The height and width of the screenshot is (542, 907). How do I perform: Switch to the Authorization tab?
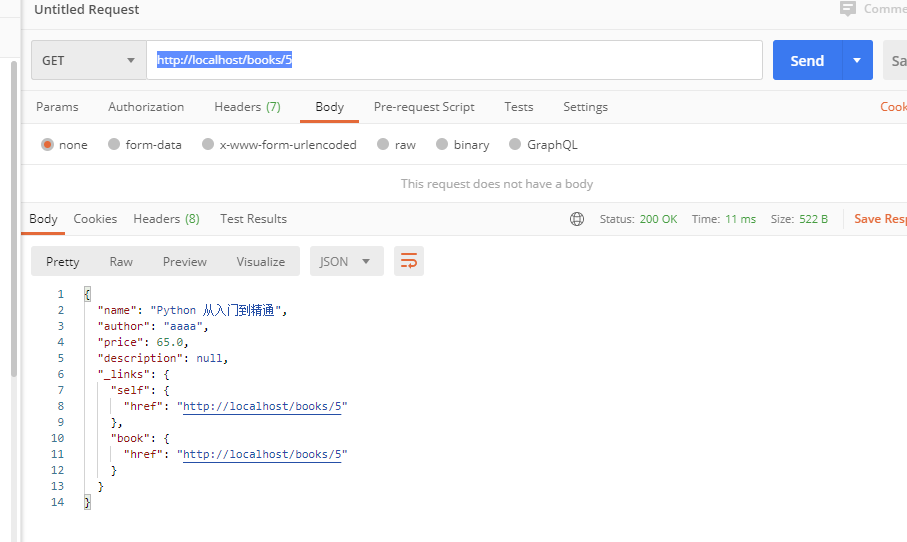pyautogui.click(x=146, y=107)
